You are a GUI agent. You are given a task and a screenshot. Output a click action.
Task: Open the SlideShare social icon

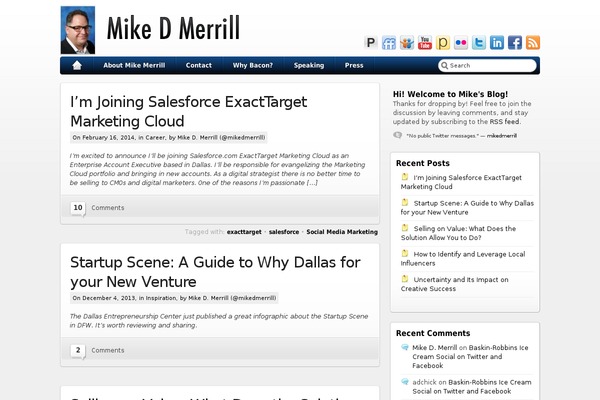pyautogui.click(x=407, y=42)
